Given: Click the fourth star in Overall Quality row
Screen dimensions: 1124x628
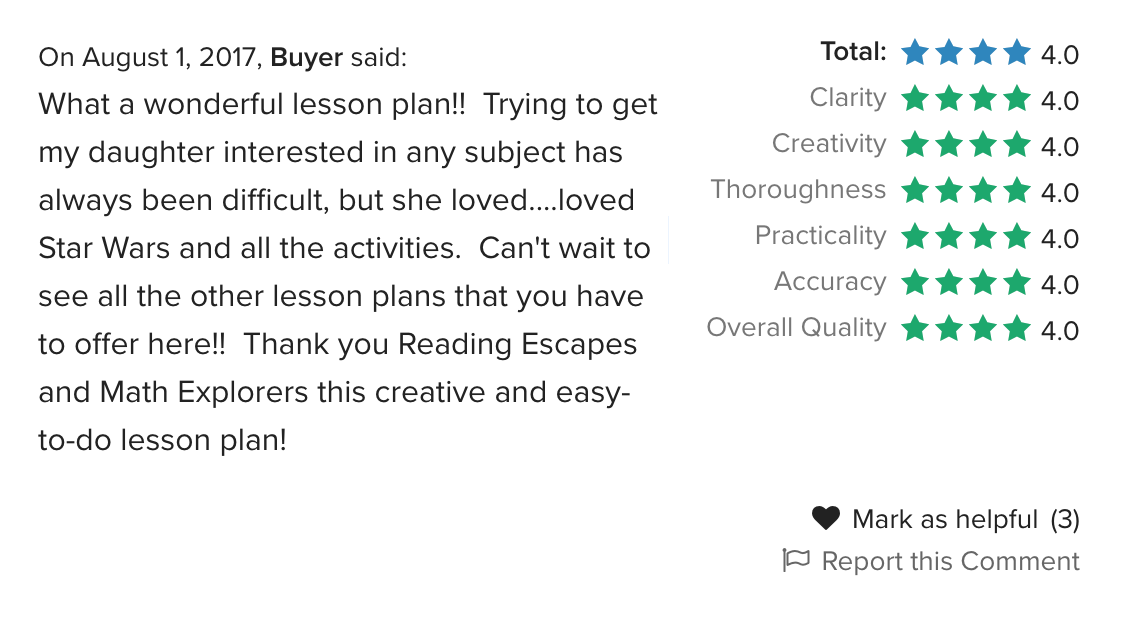Looking at the screenshot, I should 1016,328.
